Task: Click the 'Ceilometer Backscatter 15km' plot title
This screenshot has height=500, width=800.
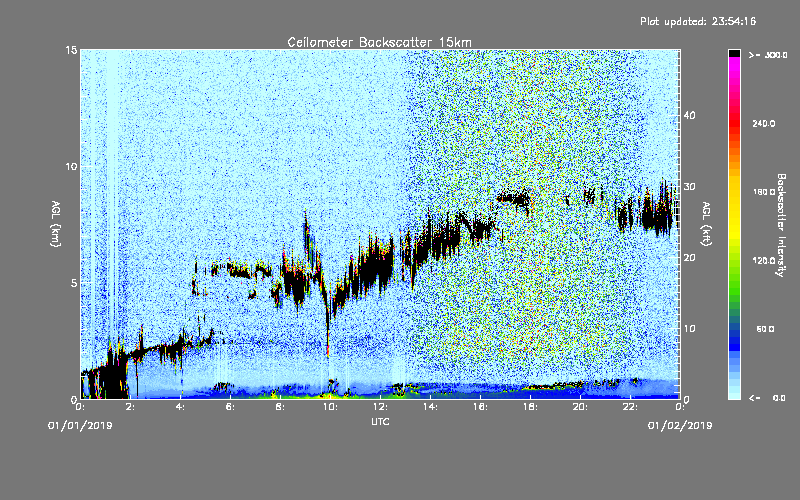Action: [x=380, y=42]
